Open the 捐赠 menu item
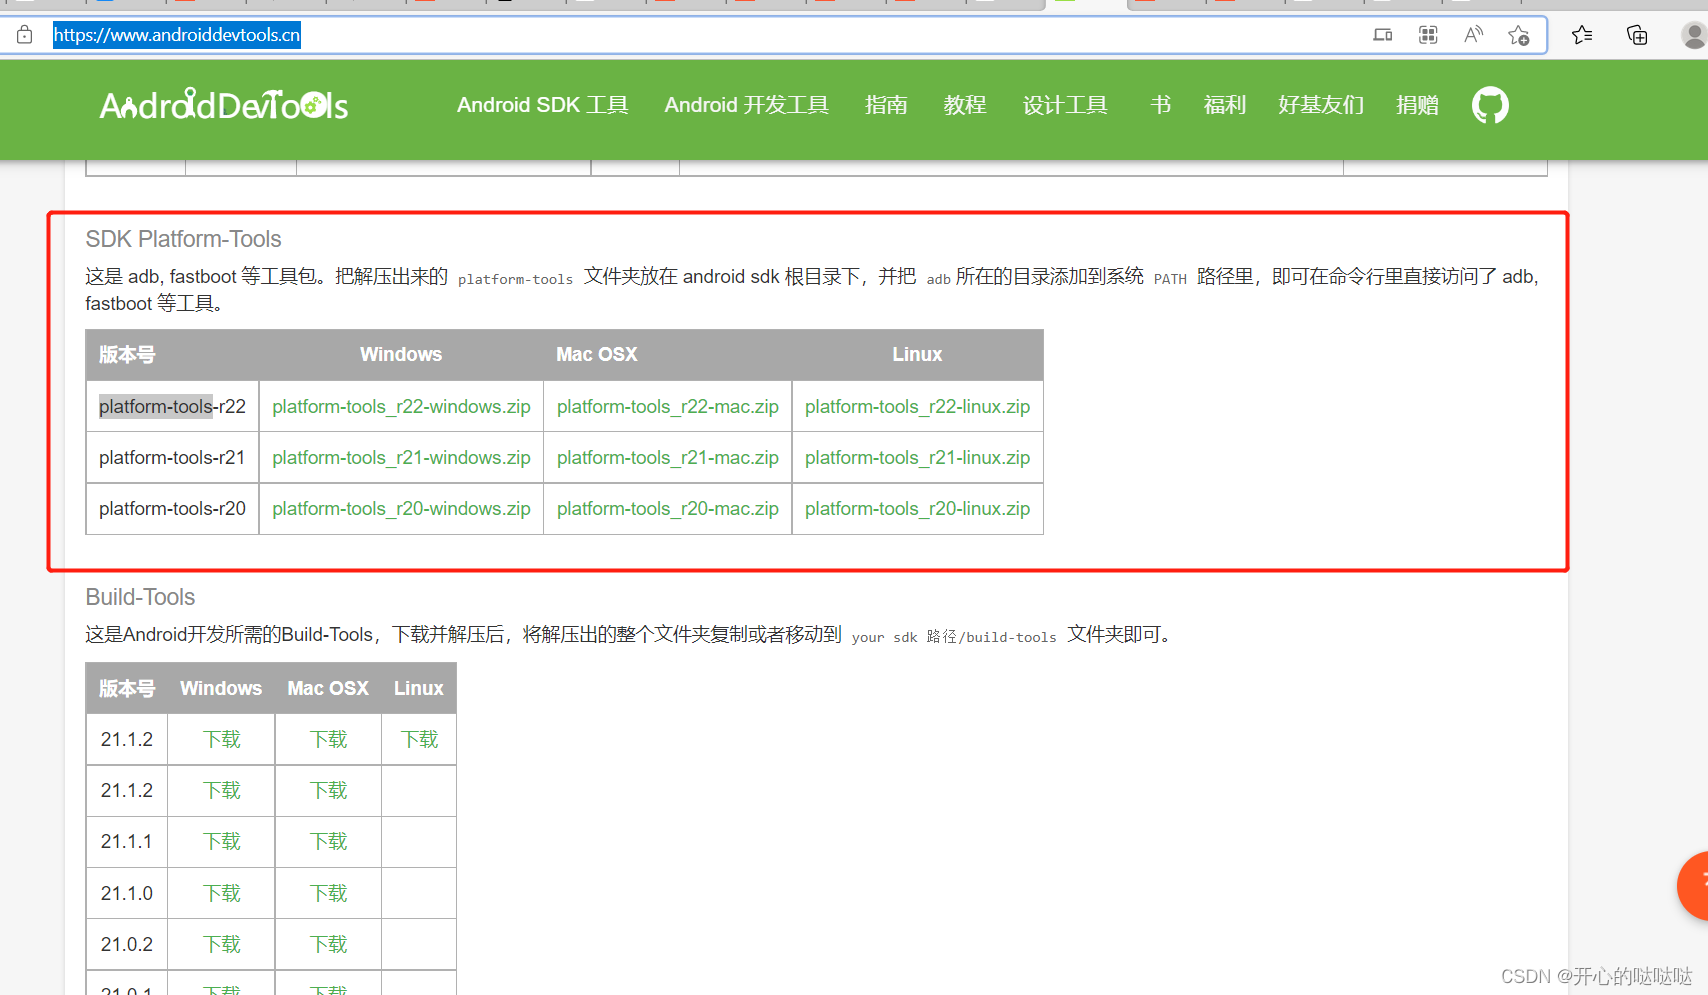 tap(1417, 105)
